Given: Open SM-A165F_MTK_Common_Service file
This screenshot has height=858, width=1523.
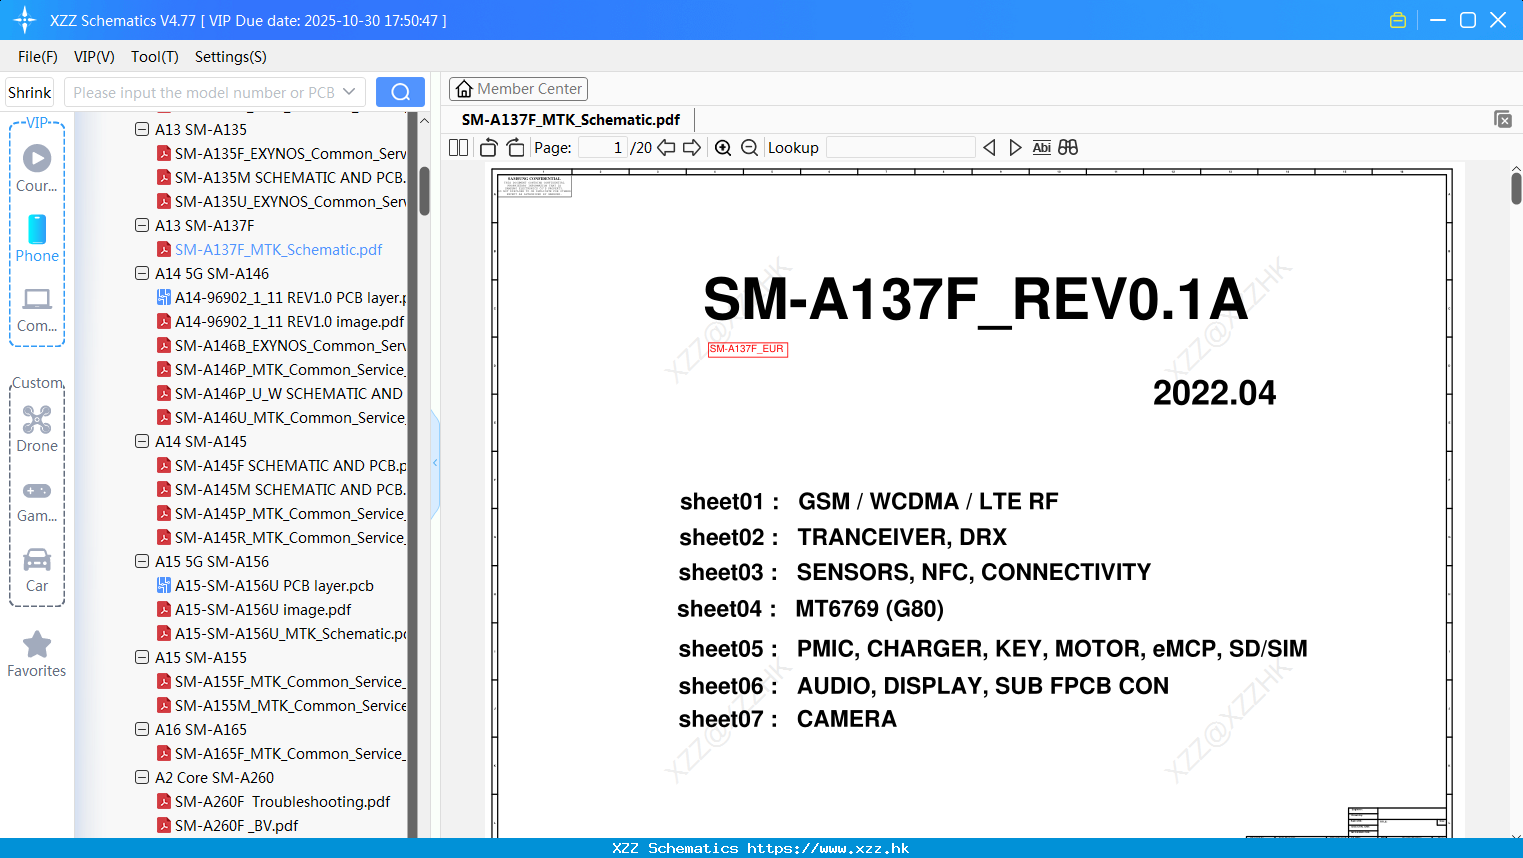Looking at the screenshot, I should tap(289, 753).
